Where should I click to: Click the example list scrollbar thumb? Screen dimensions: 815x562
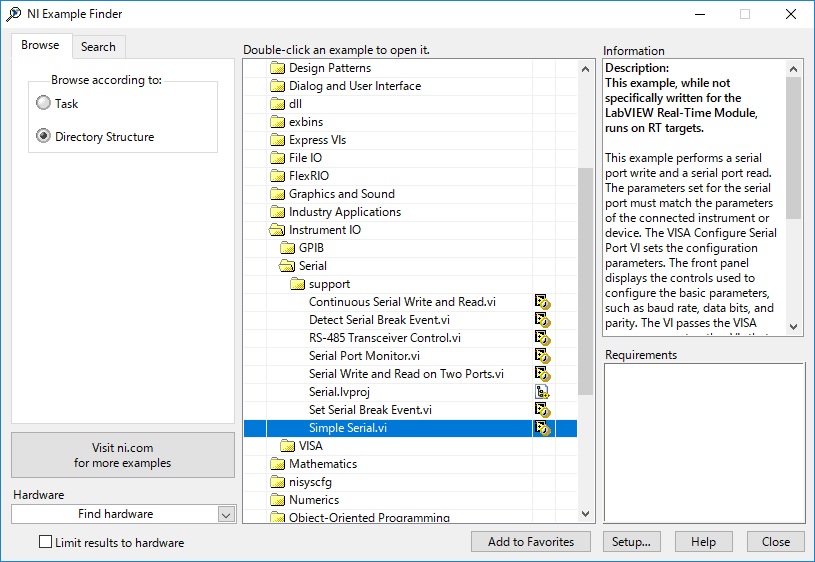click(x=585, y=281)
